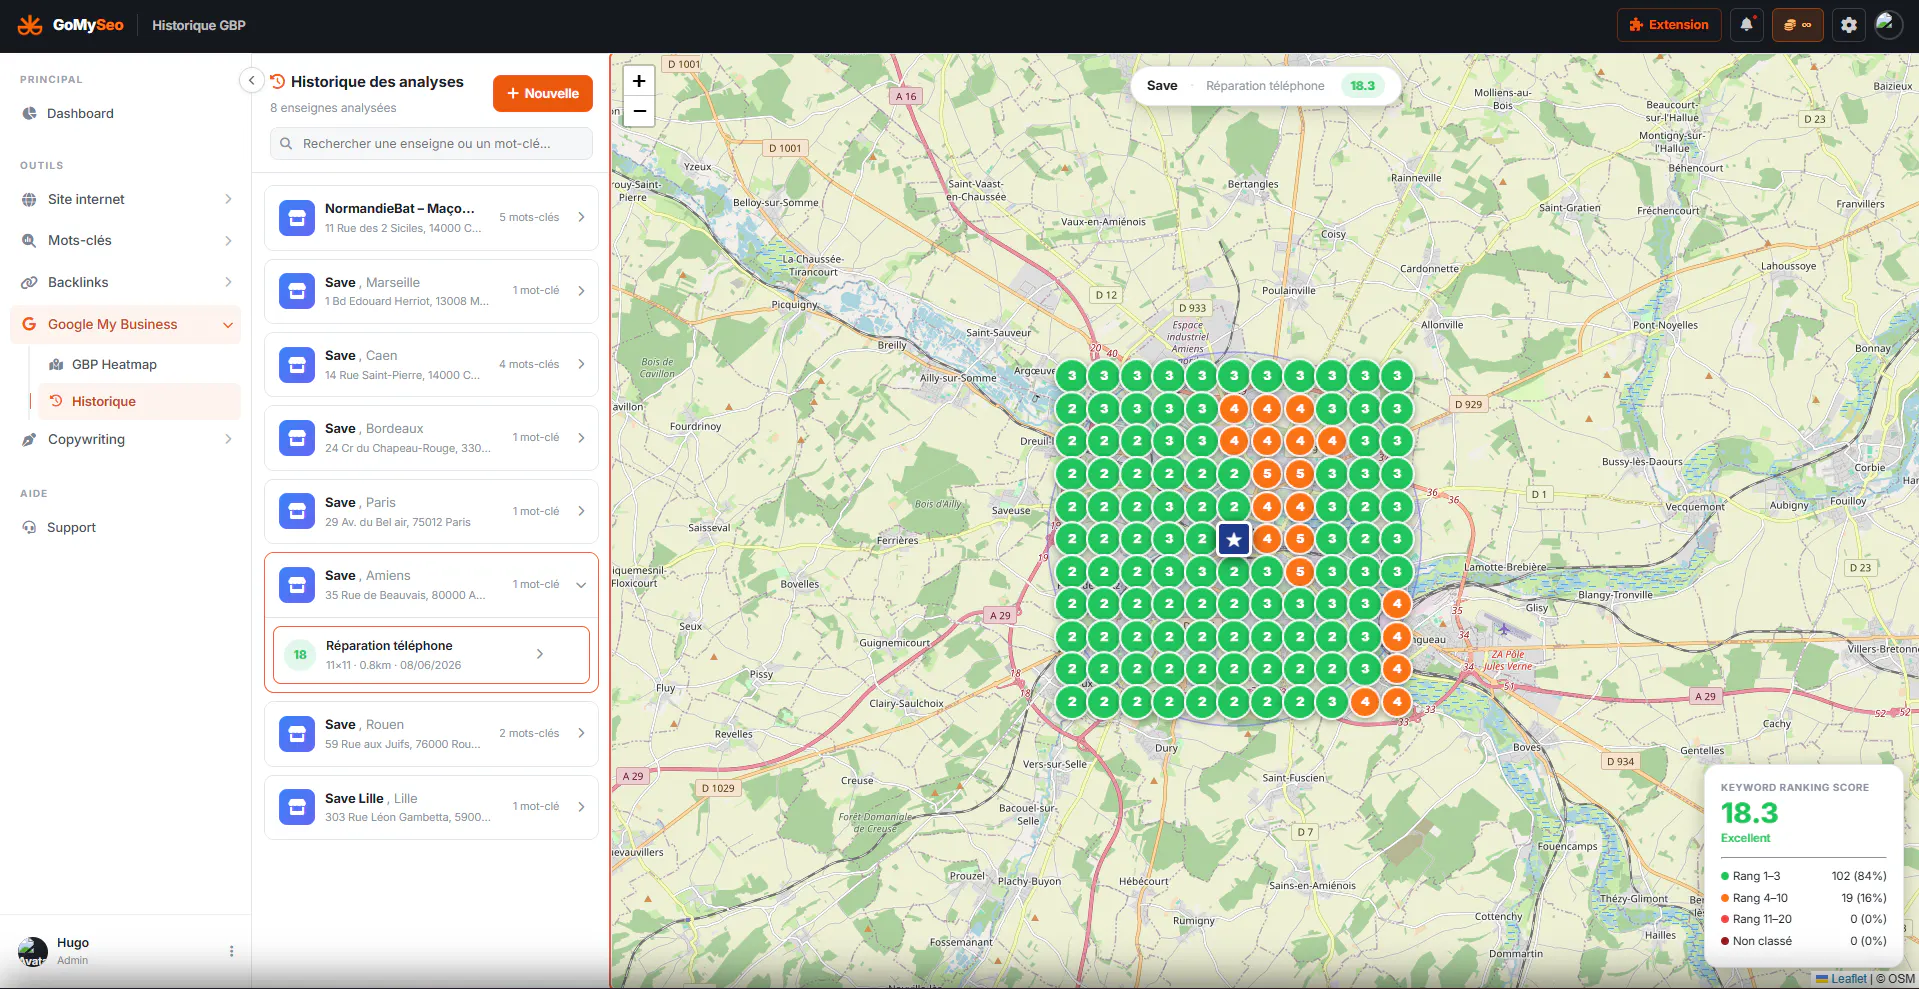Screen dimensions: 1919x989
Task: Open the NormandieBat analysis row
Action: point(431,218)
